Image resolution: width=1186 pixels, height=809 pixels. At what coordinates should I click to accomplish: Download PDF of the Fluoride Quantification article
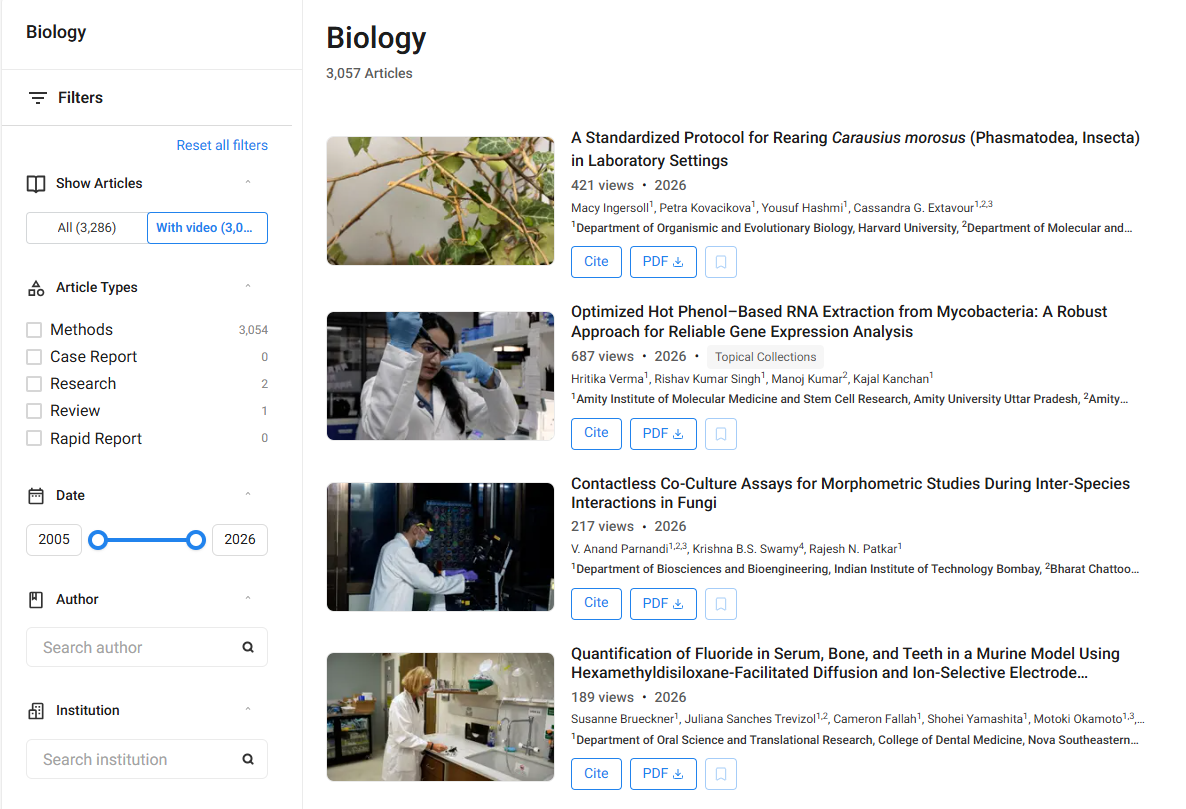point(663,774)
